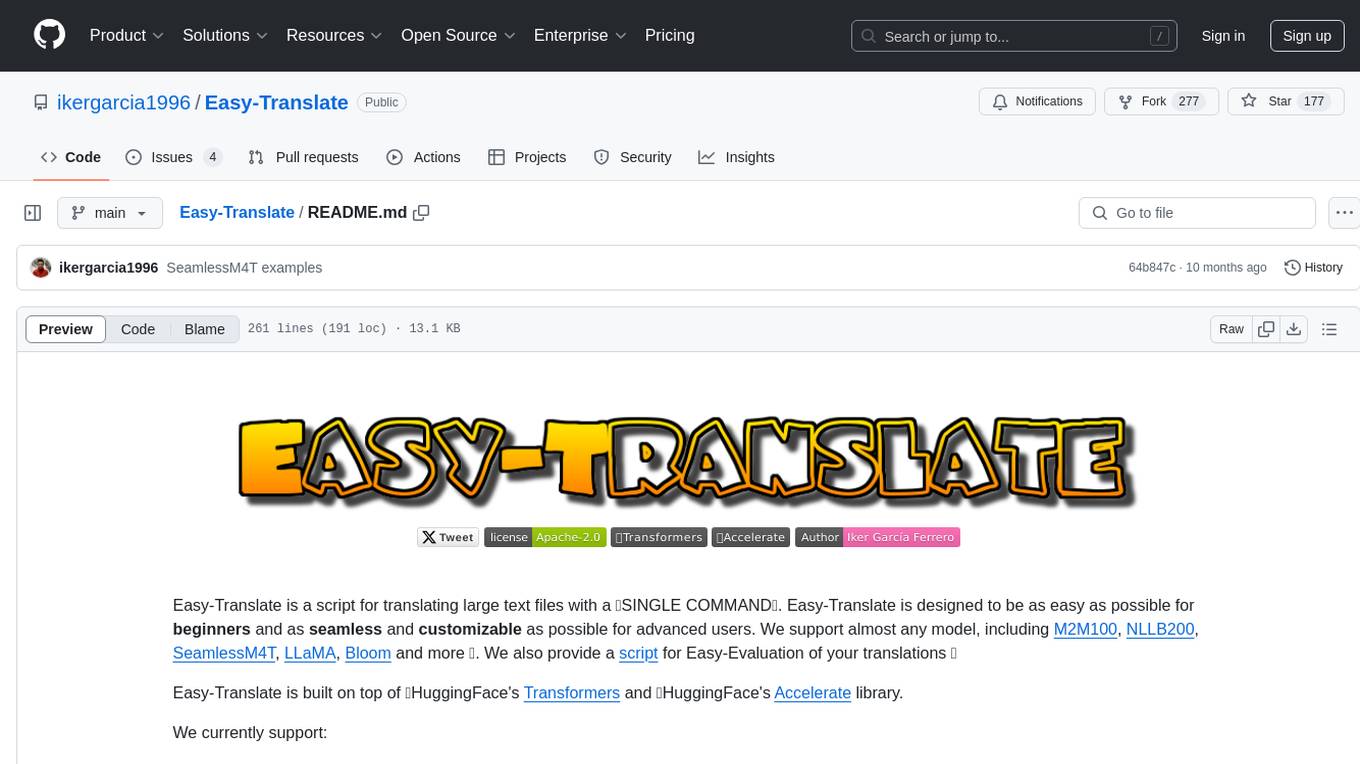Screen dimensions: 1360x764
Task: Open the README outline list
Action: 1329,329
